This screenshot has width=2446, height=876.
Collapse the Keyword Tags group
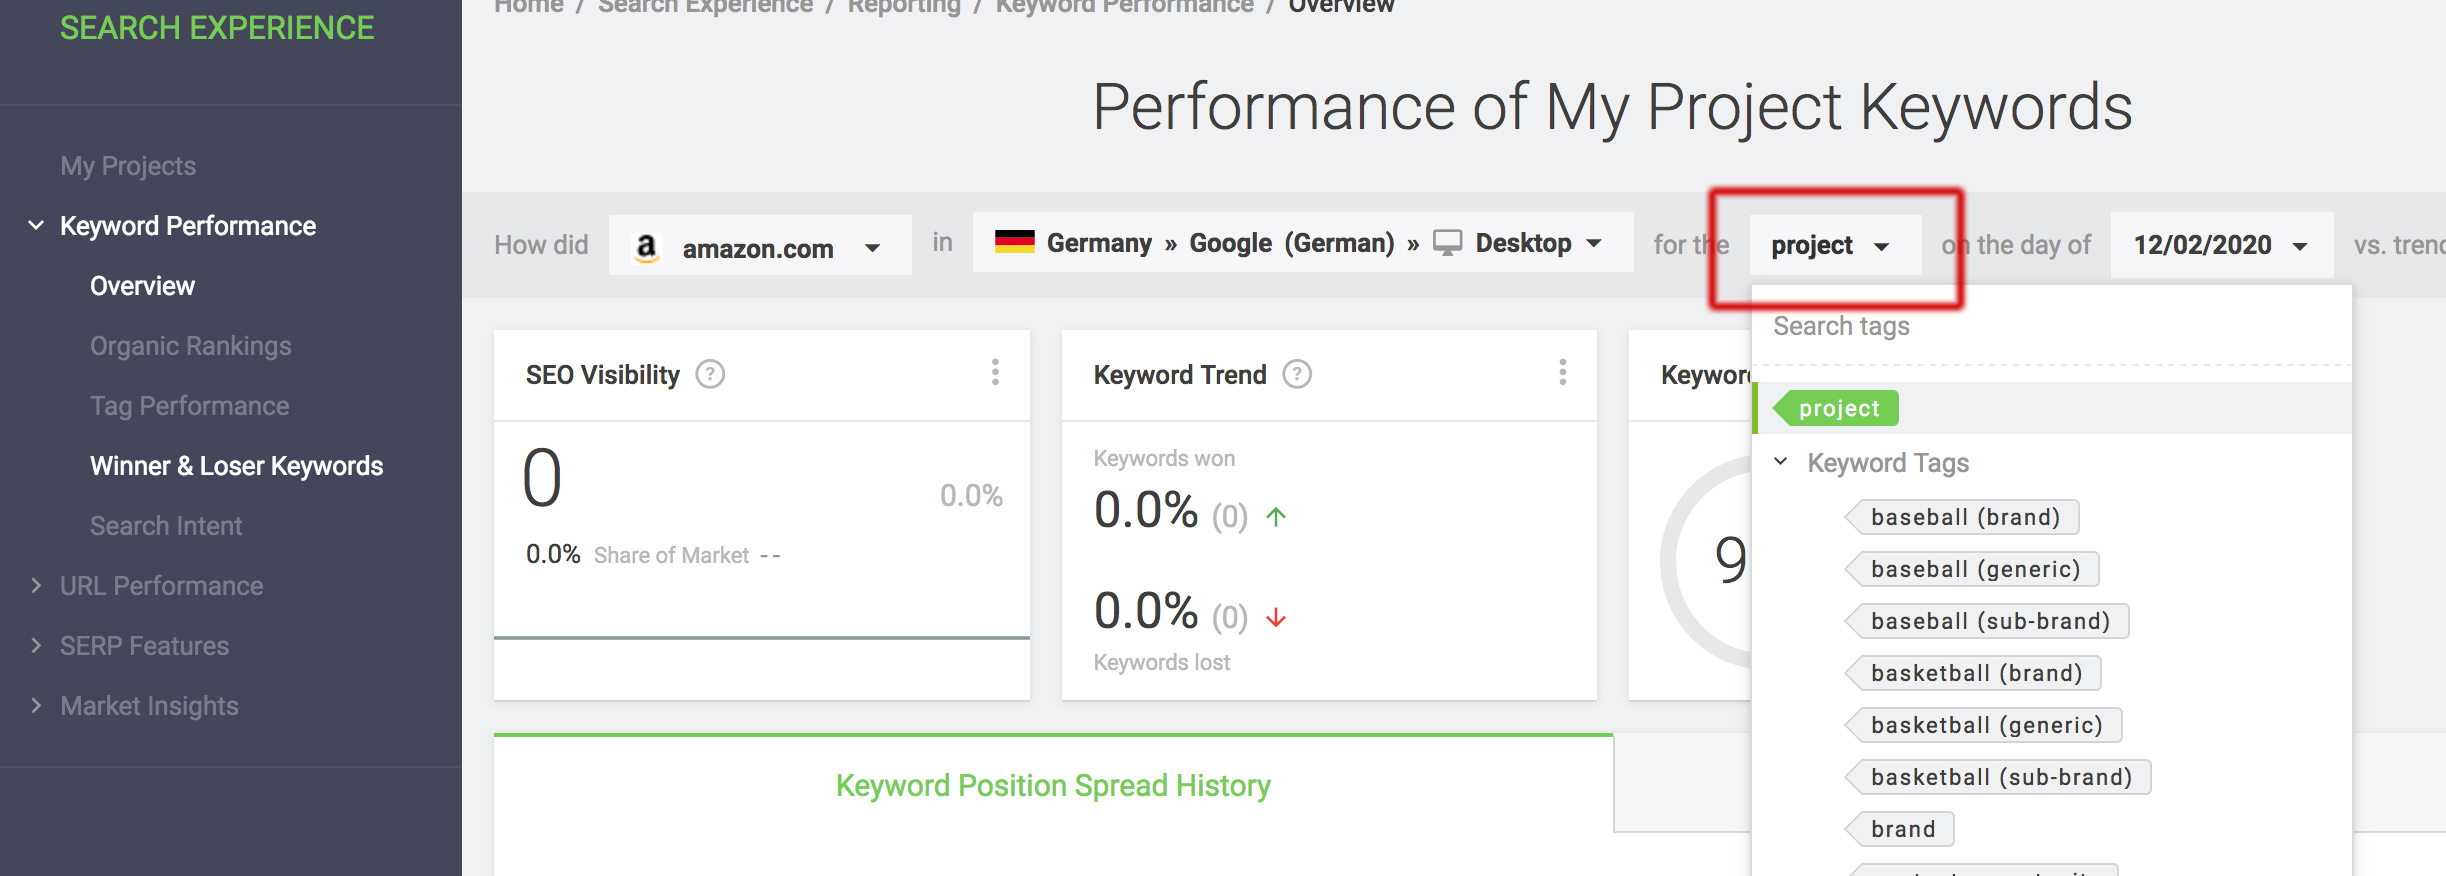(1781, 462)
